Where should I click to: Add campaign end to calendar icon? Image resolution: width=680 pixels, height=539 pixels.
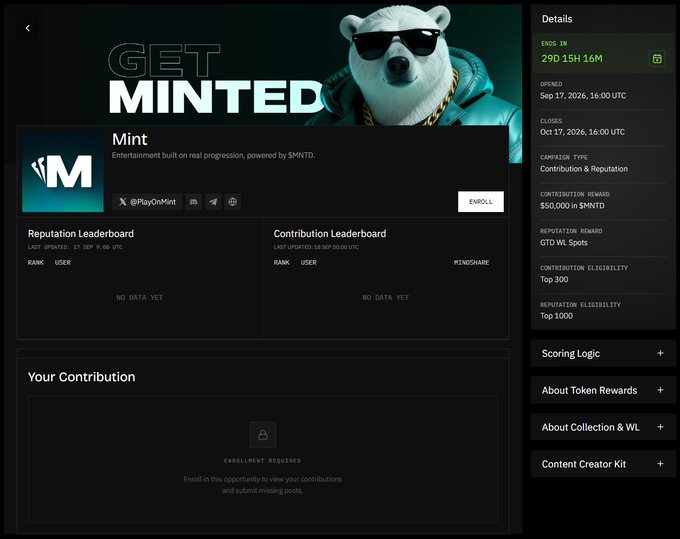(x=657, y=58)
